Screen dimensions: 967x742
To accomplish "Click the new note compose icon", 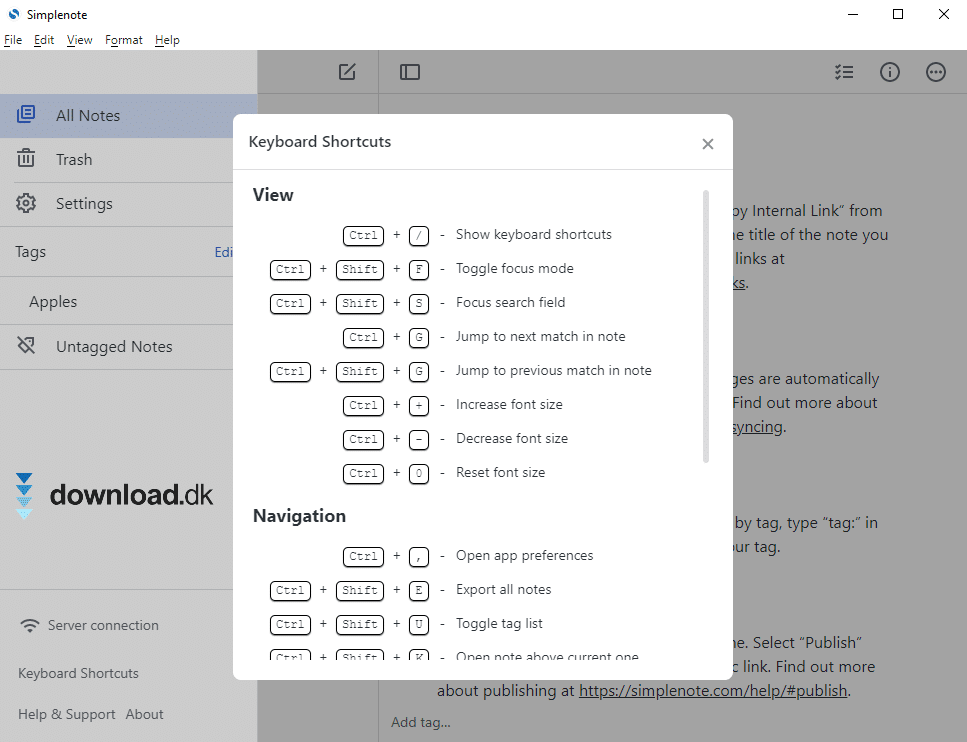I will (347, 72).
